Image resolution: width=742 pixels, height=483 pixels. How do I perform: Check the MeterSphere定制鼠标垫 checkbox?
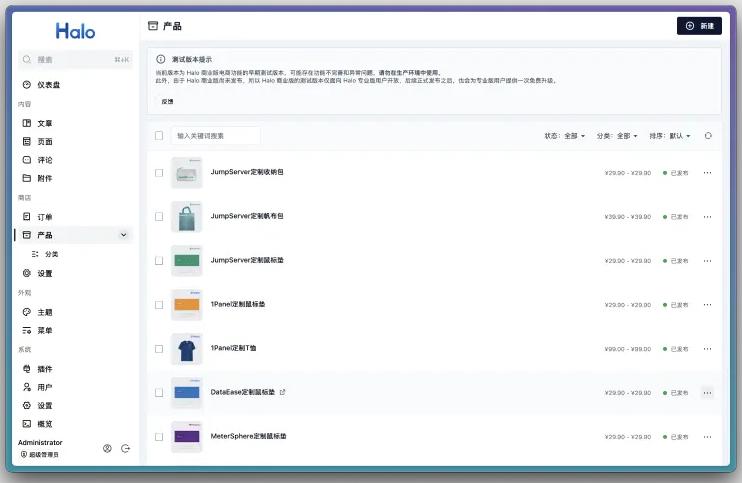pos(159,437)
